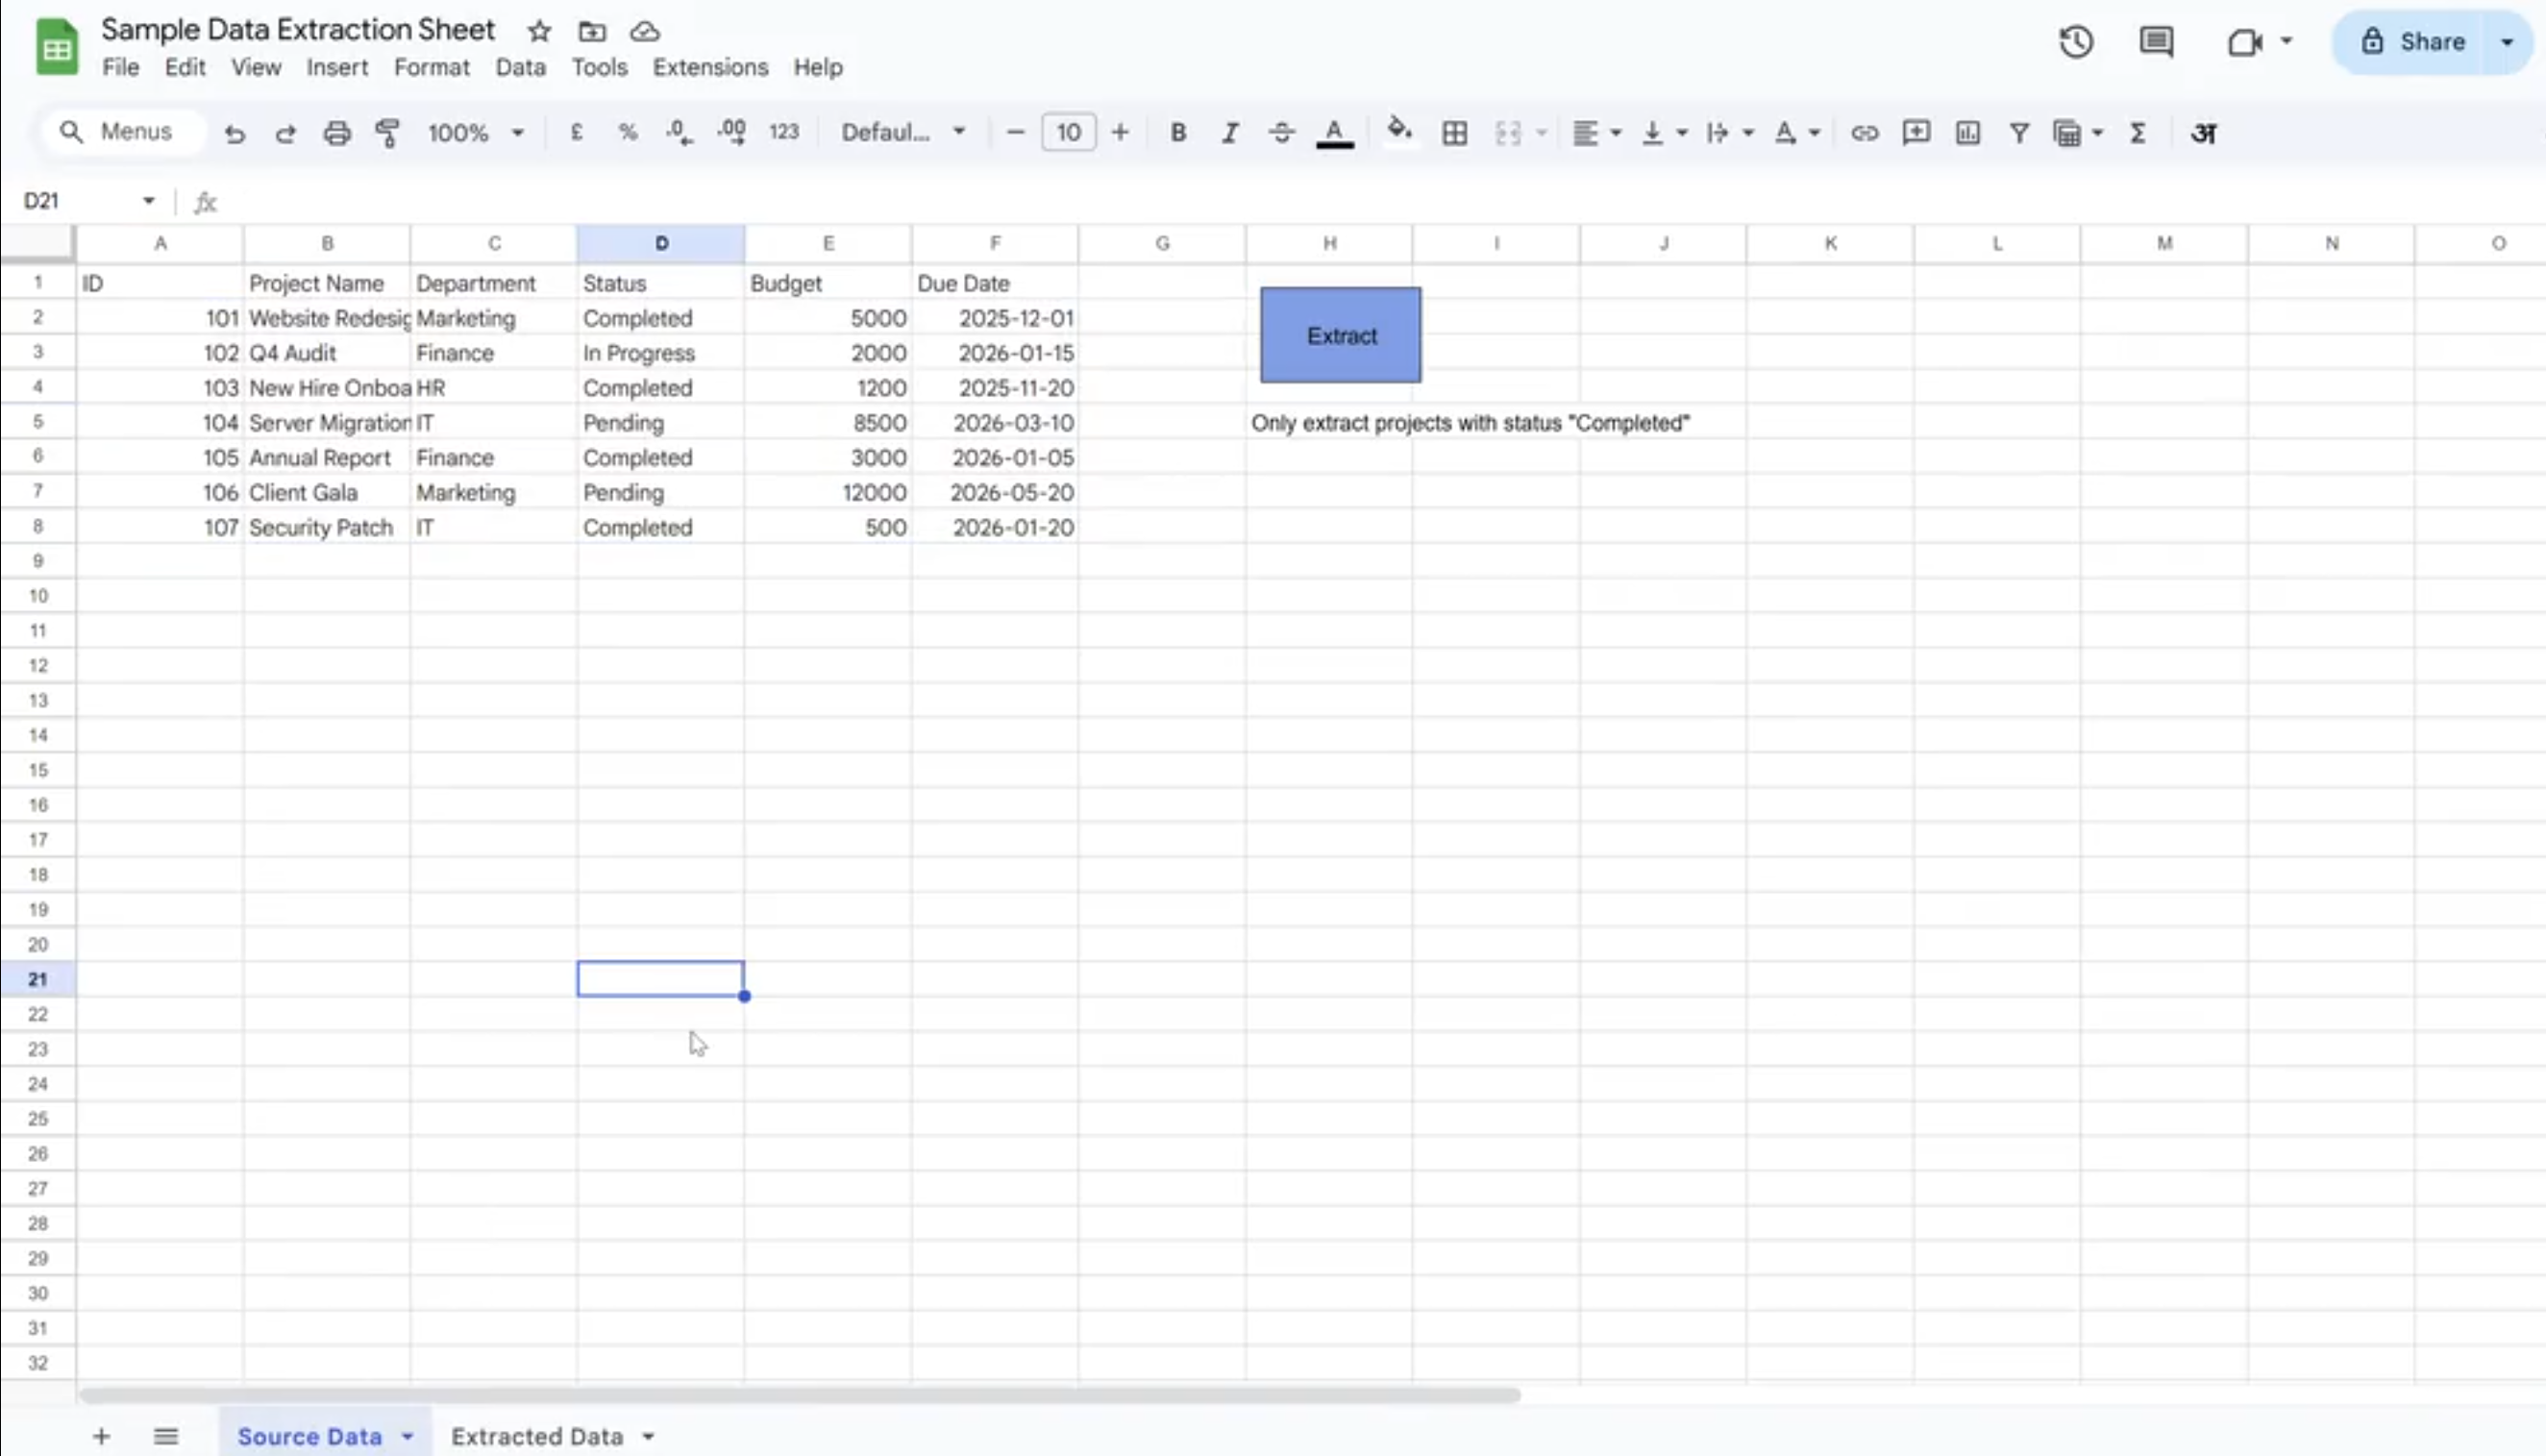Open the Extensions menu
Screen dimensions: 2546x1456
(x=710, y=67)
